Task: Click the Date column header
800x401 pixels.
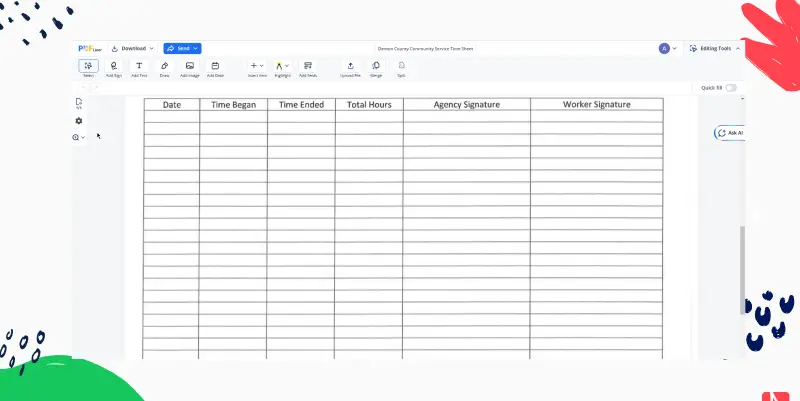Action: coord(172,105)
